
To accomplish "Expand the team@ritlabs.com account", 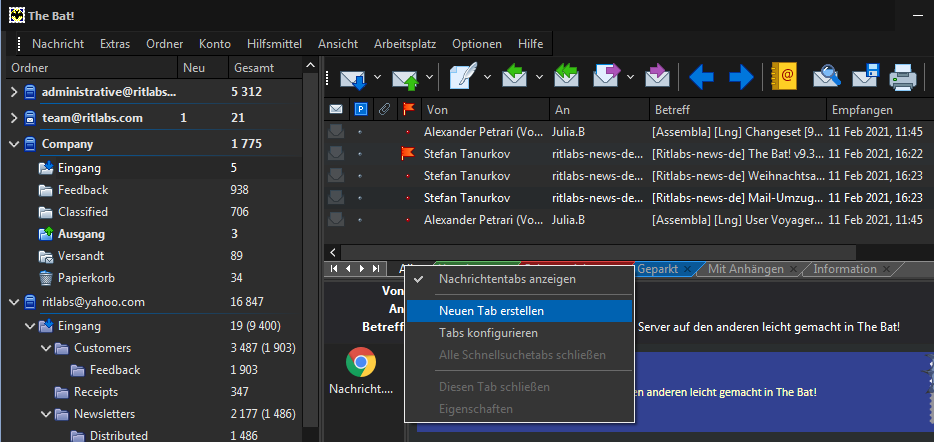I will click(14, 118).
